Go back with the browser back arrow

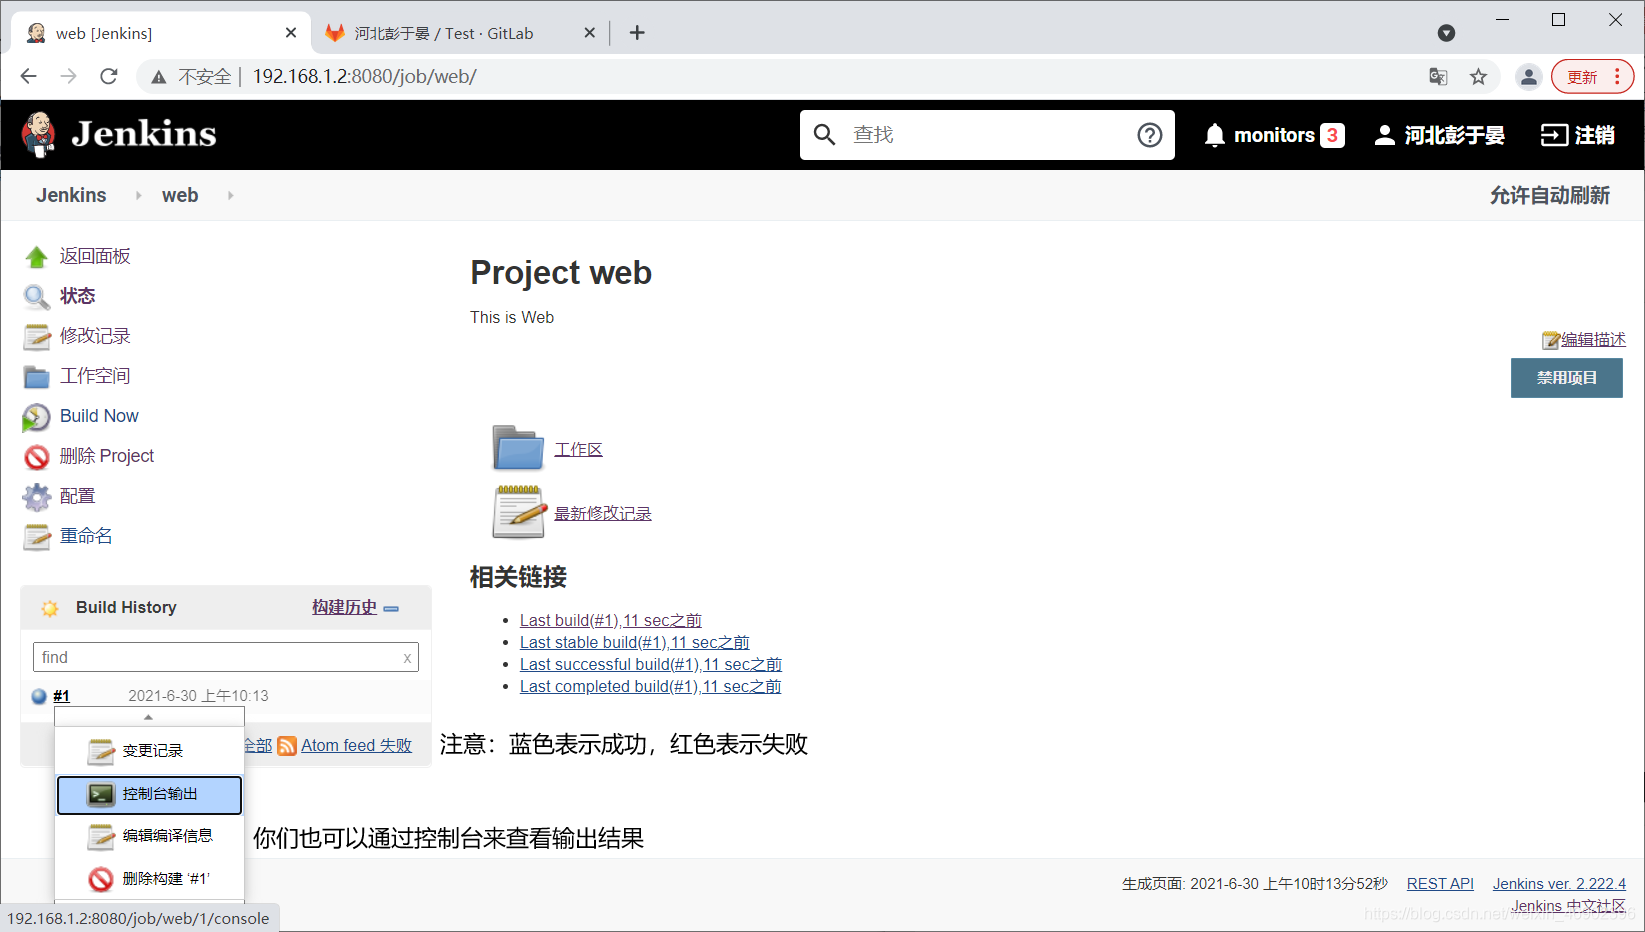point(28,76)
